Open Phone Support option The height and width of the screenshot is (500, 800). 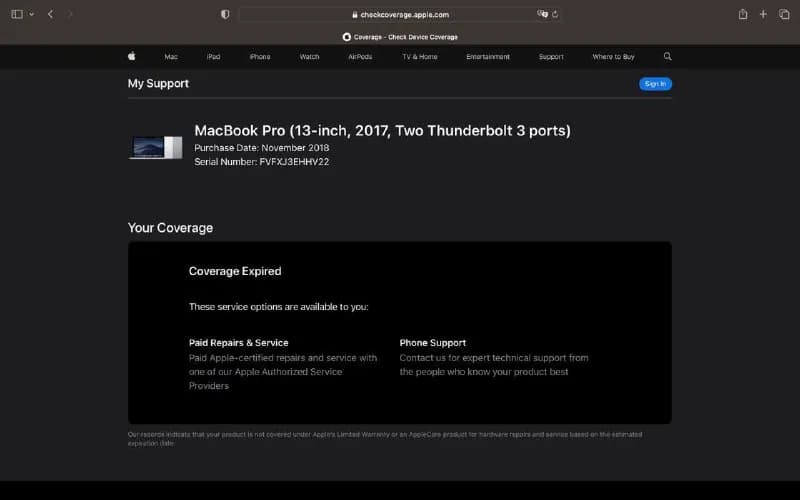(x=433, y=343)
